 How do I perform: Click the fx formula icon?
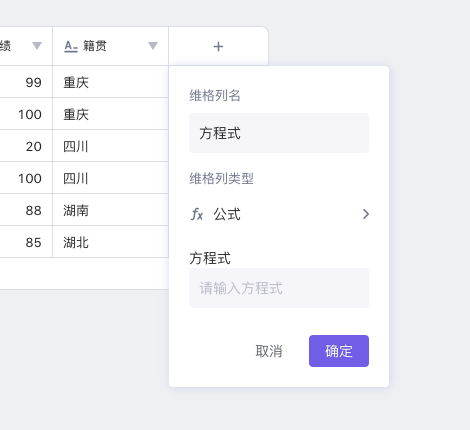(197, 214)
